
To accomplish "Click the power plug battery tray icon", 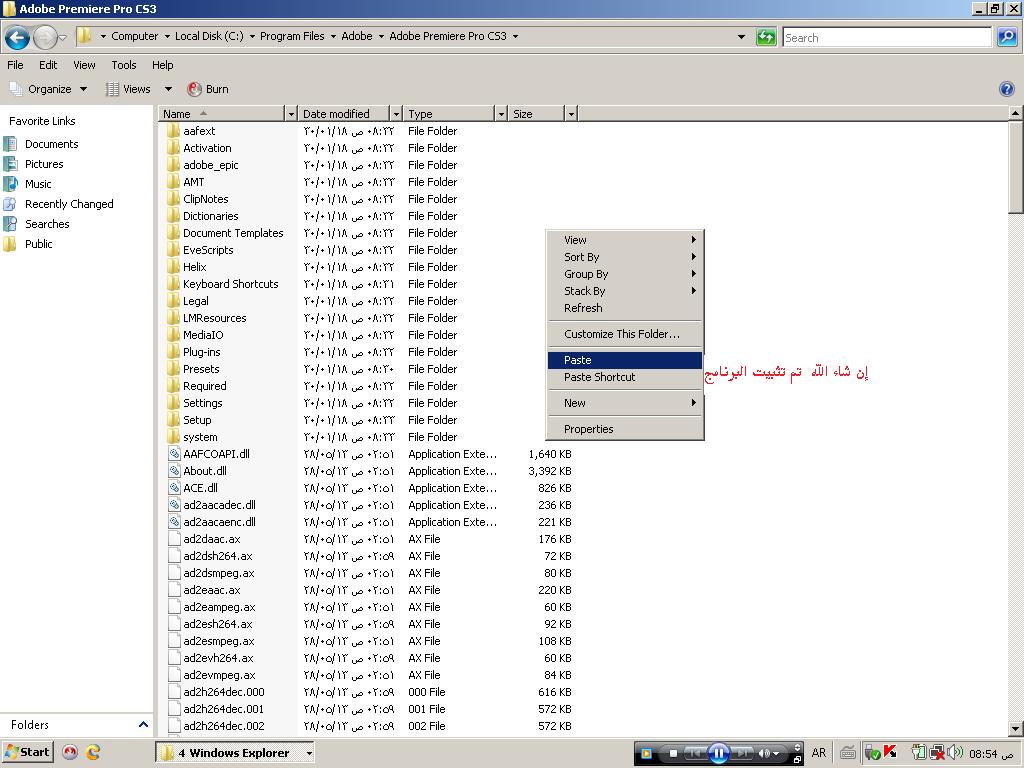I will click(x=920, y=753).
